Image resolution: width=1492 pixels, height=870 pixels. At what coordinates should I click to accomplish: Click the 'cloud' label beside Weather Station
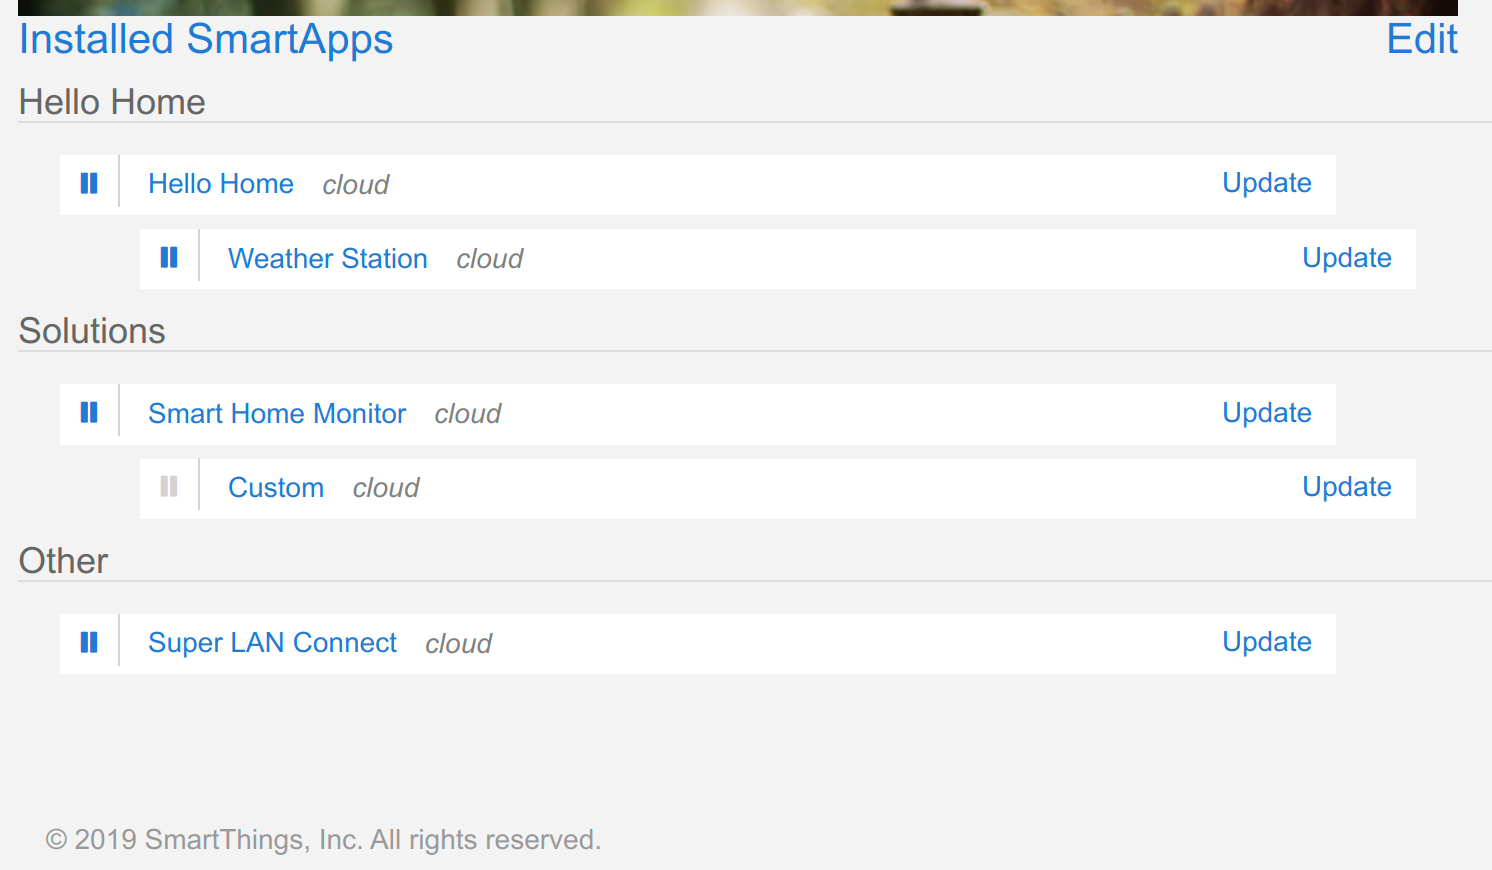[490, 259]
